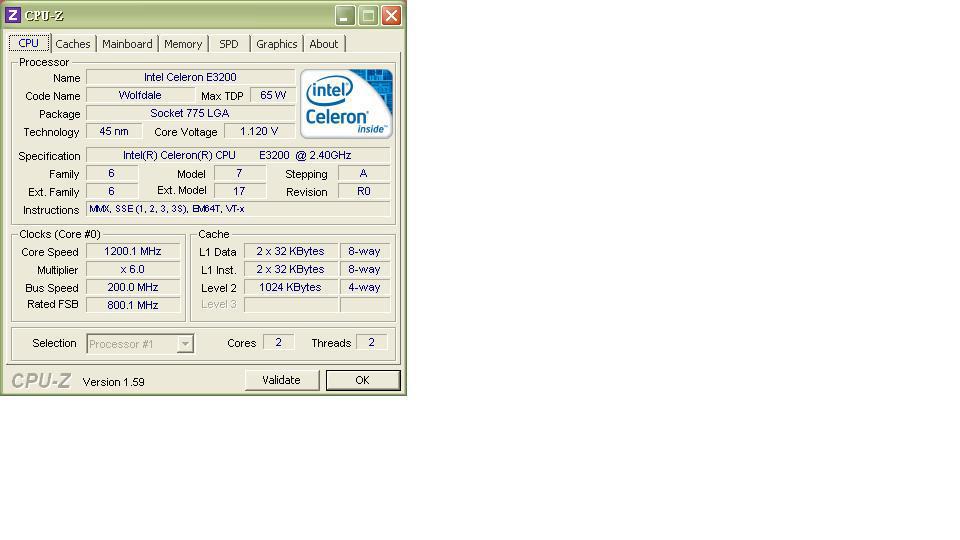Click the Instructions field MMX, SSE
The image size is (960, 540).
pyautogui.click(x=238, y=209)
